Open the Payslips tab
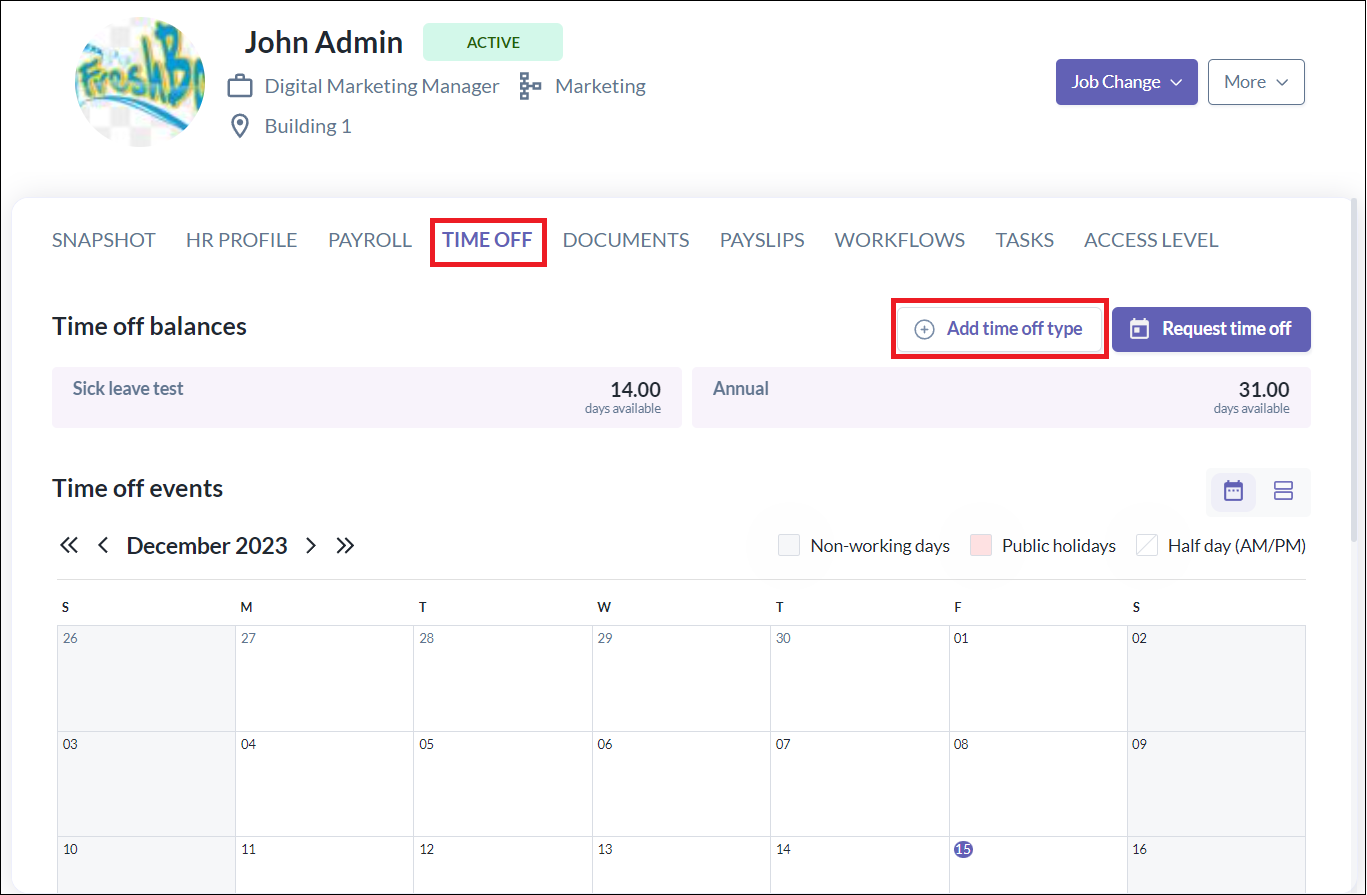The height and width of the screenshot is (895, 1367). point(762,240)
